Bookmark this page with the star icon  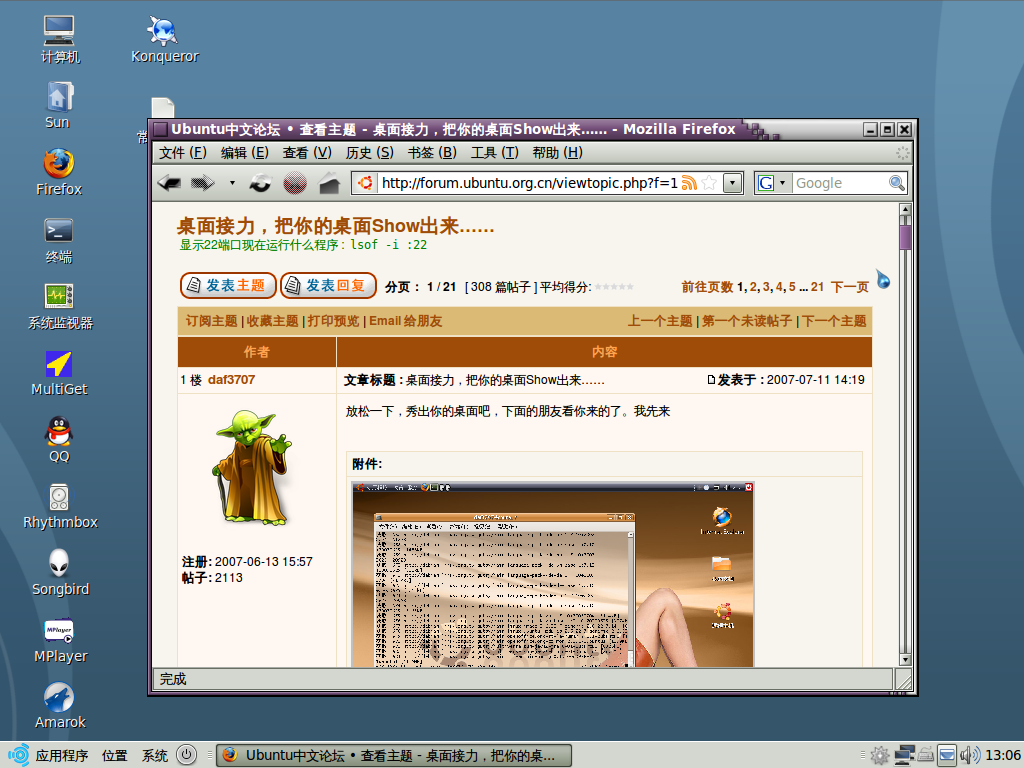tap(709, 183)
